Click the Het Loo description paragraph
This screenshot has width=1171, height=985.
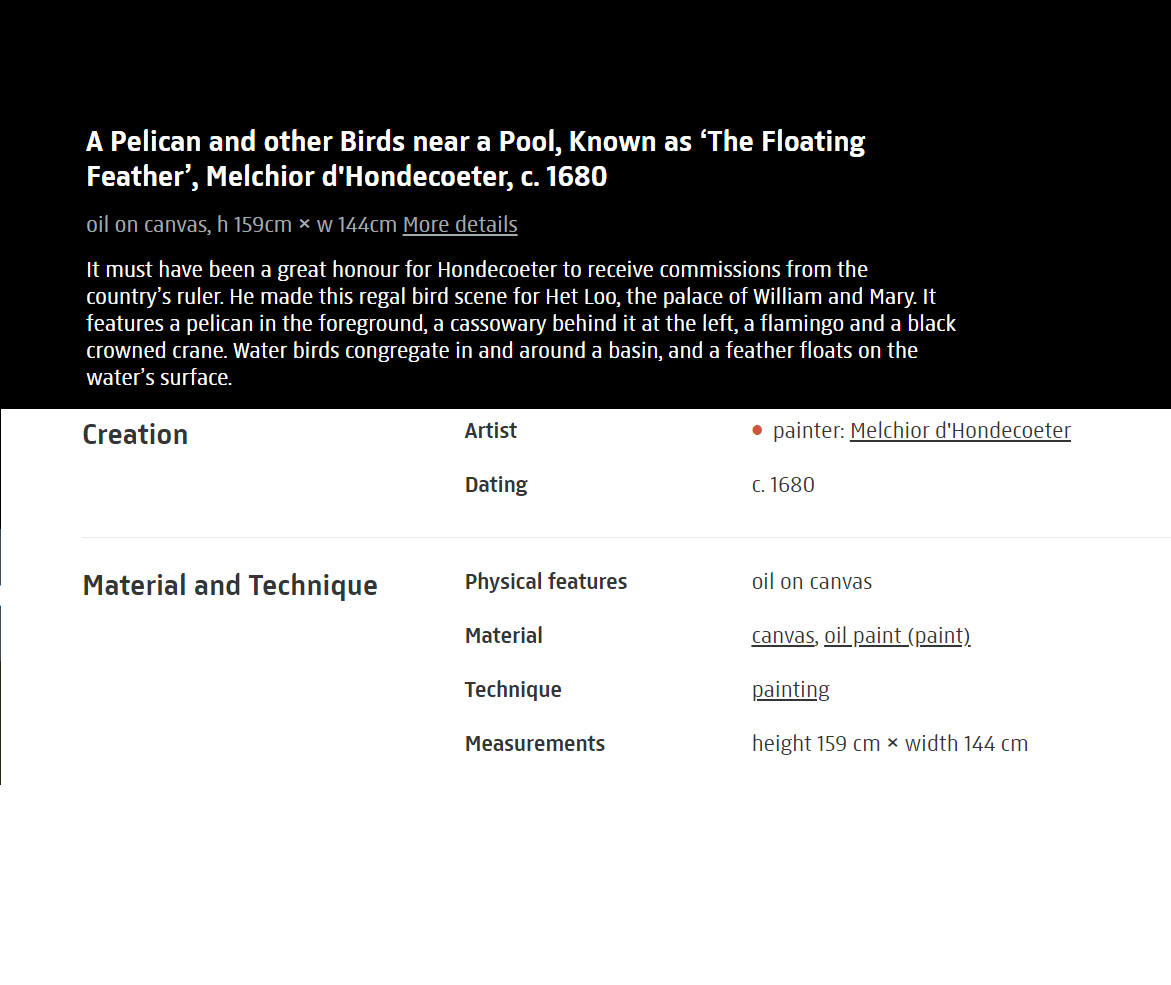click(521, 323)
